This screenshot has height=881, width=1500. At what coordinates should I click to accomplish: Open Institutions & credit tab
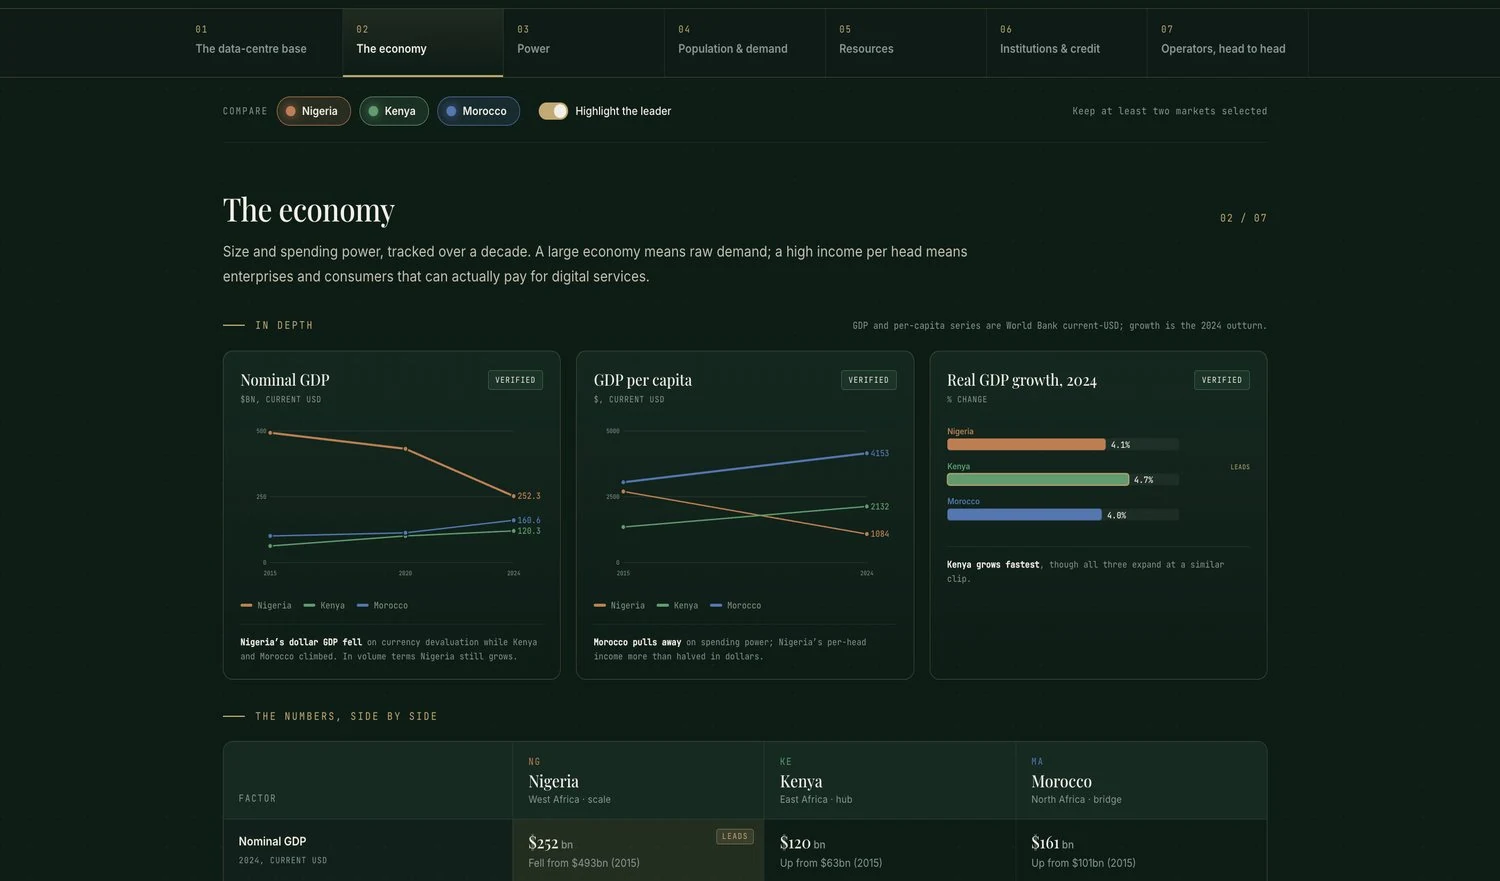pyautogui.click(x=1067, y=43)
